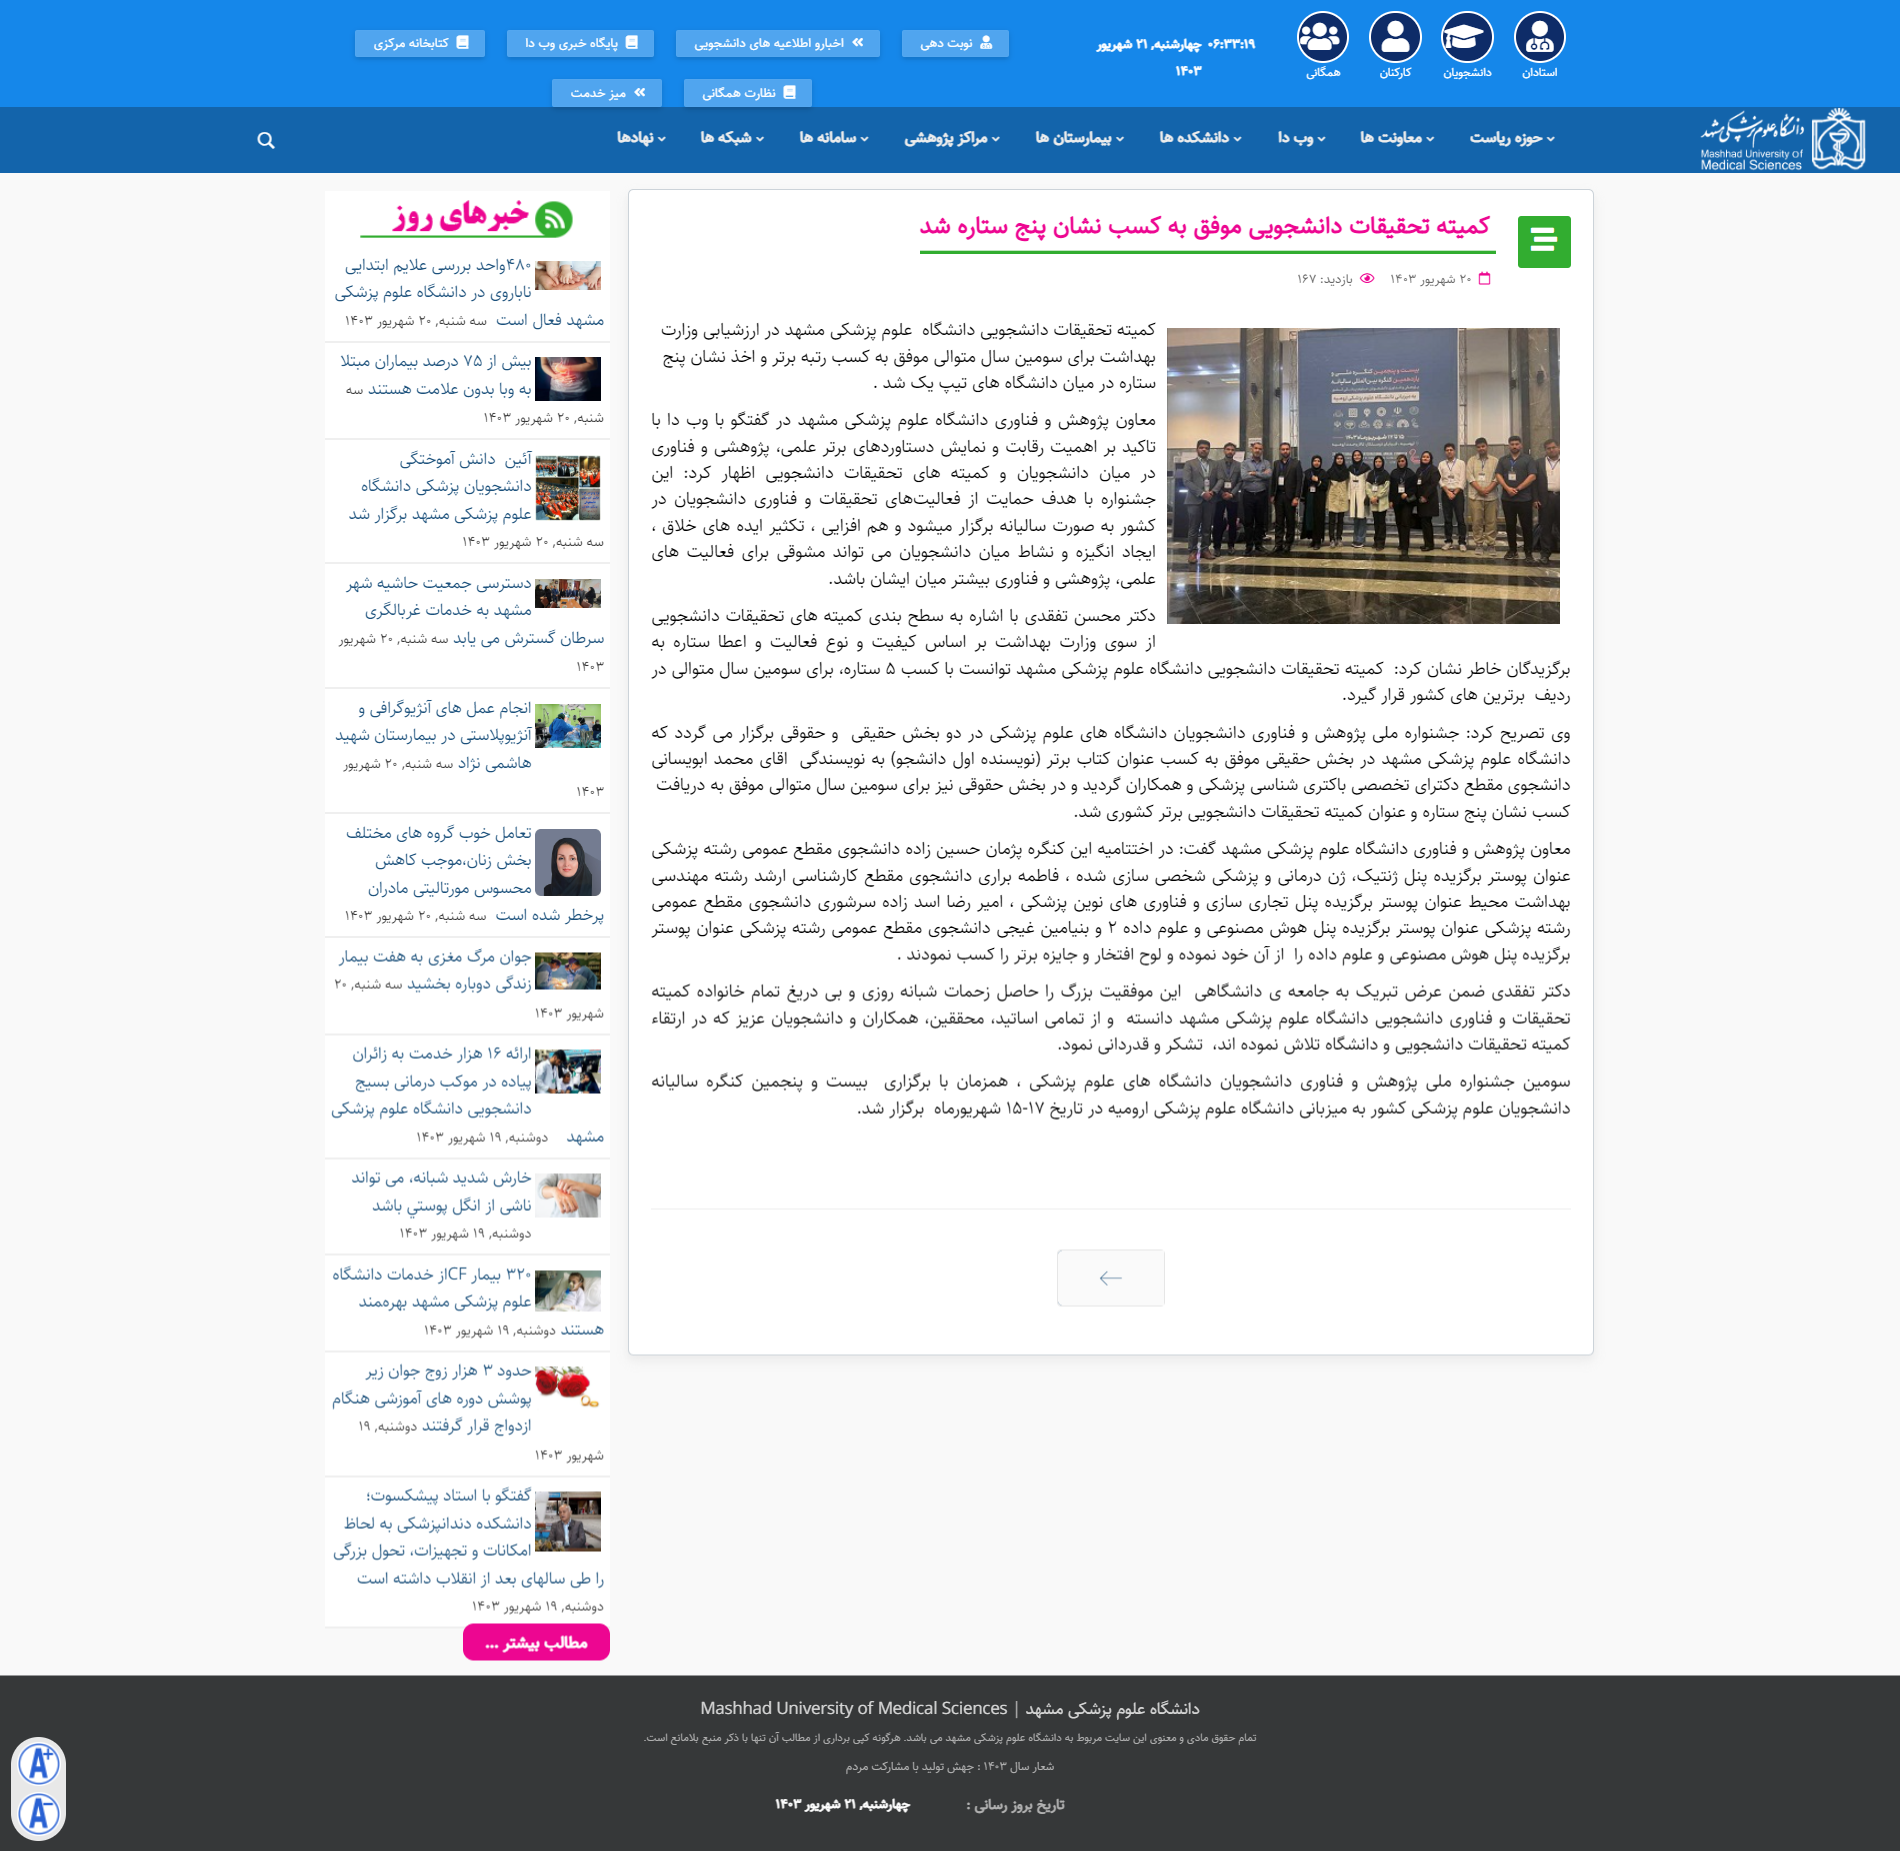Open the دانشجویان (students) portal icon

tap(1467, 38)
